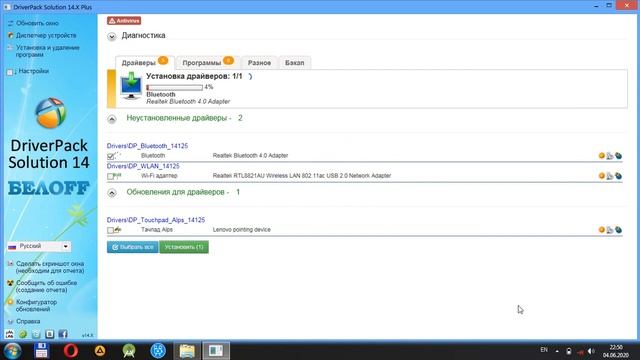Open the orange triangle app in taskbar
Image resolution: width=640 pixels, height=360 pixels.
coord(100,351)
